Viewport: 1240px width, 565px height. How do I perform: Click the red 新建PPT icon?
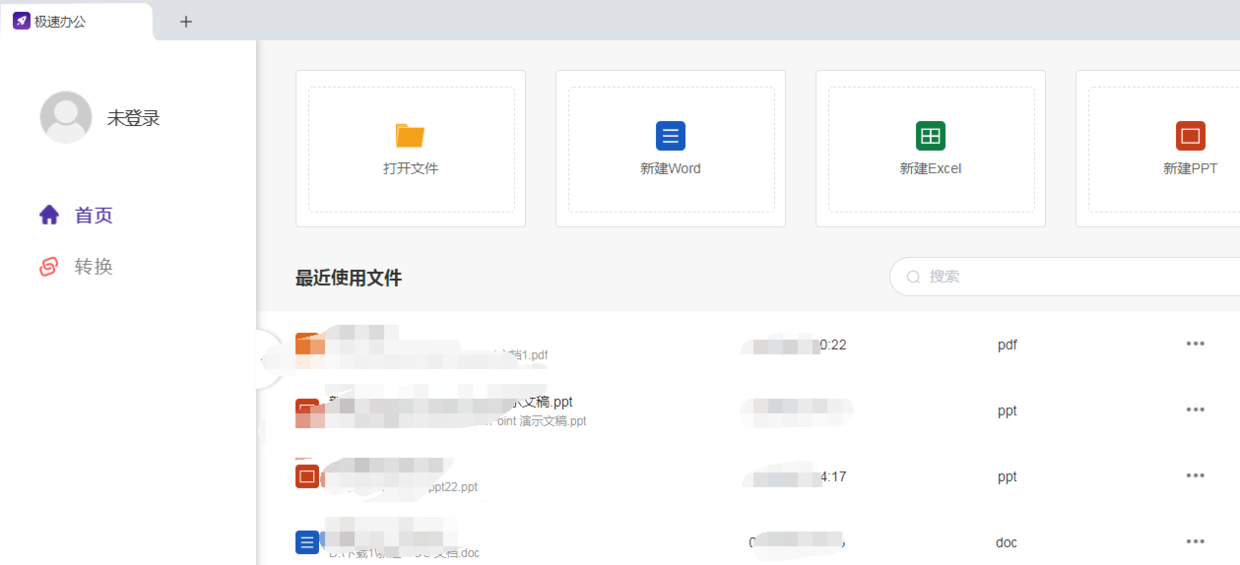click(1190, 135)
